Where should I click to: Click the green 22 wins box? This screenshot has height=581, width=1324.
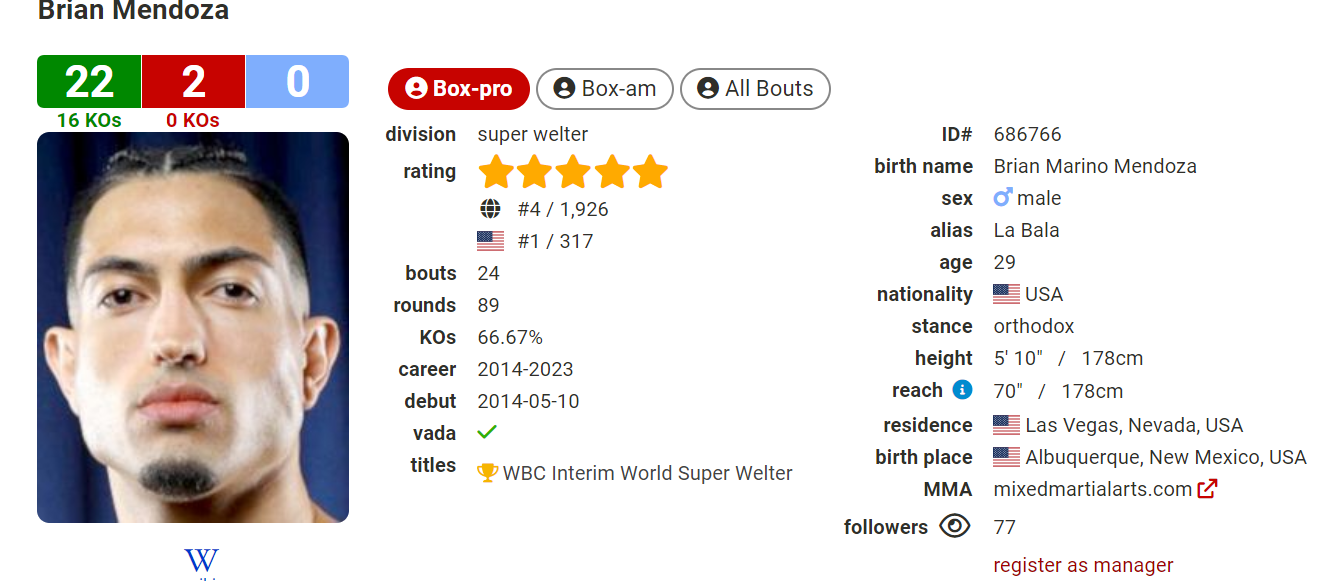[89, 81]
